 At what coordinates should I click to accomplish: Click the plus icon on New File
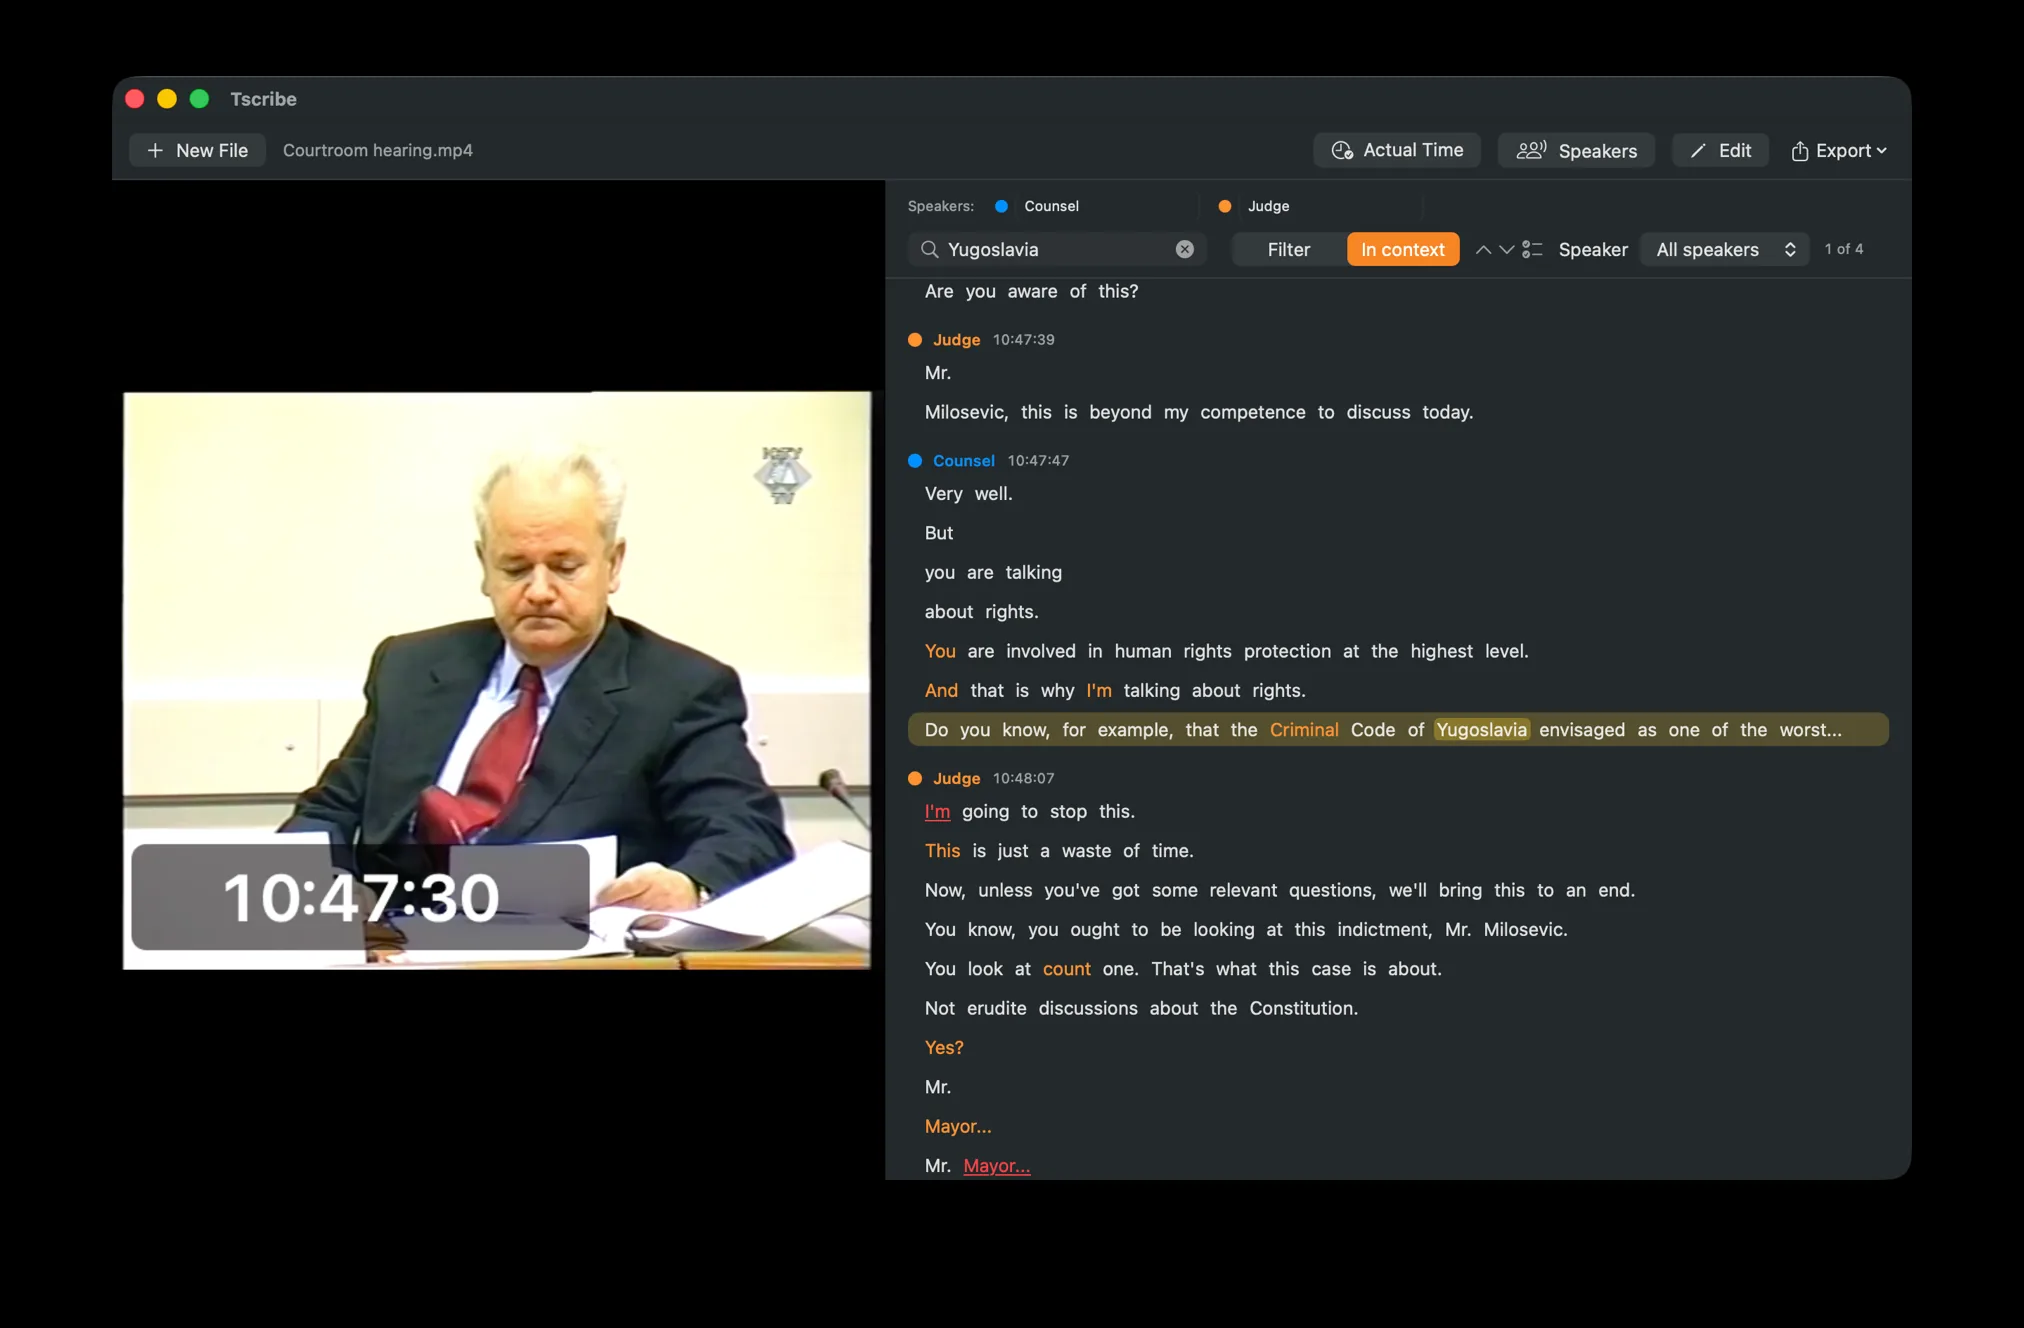point(155,150)
